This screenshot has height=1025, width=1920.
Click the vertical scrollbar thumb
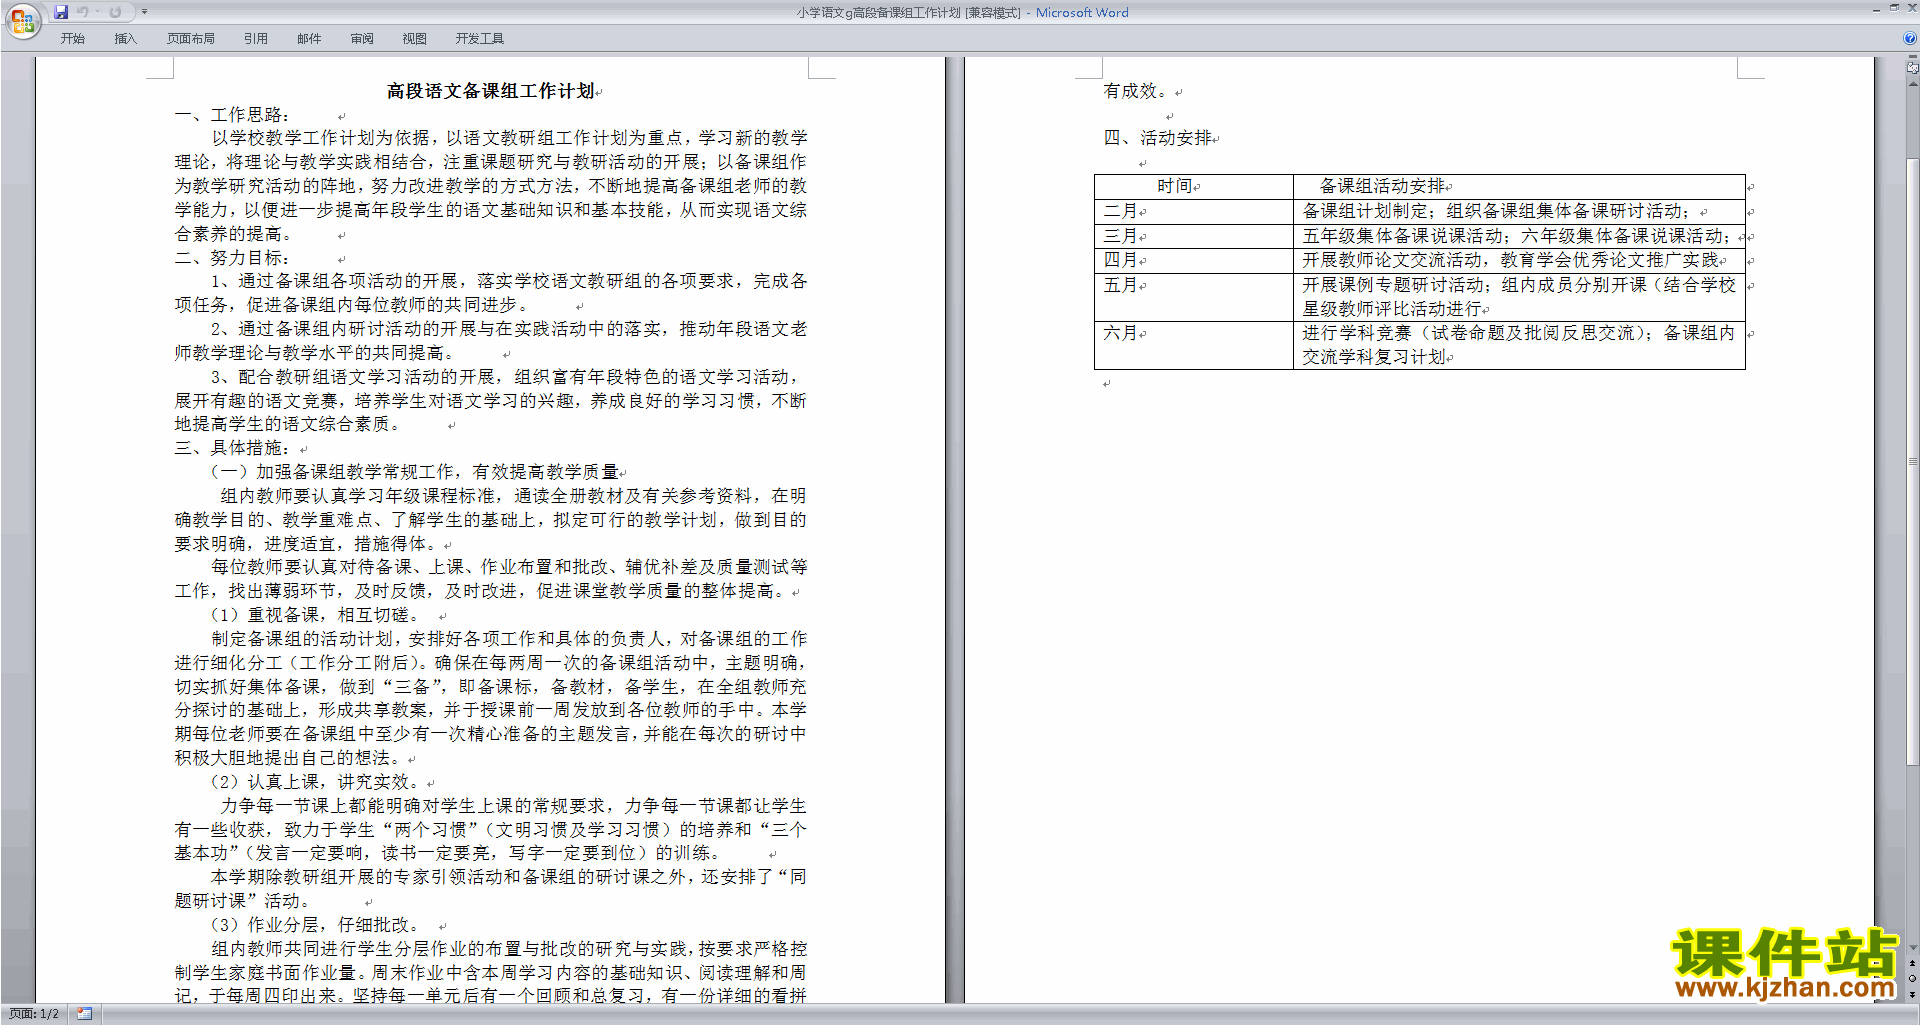(x=1912, y=461)
